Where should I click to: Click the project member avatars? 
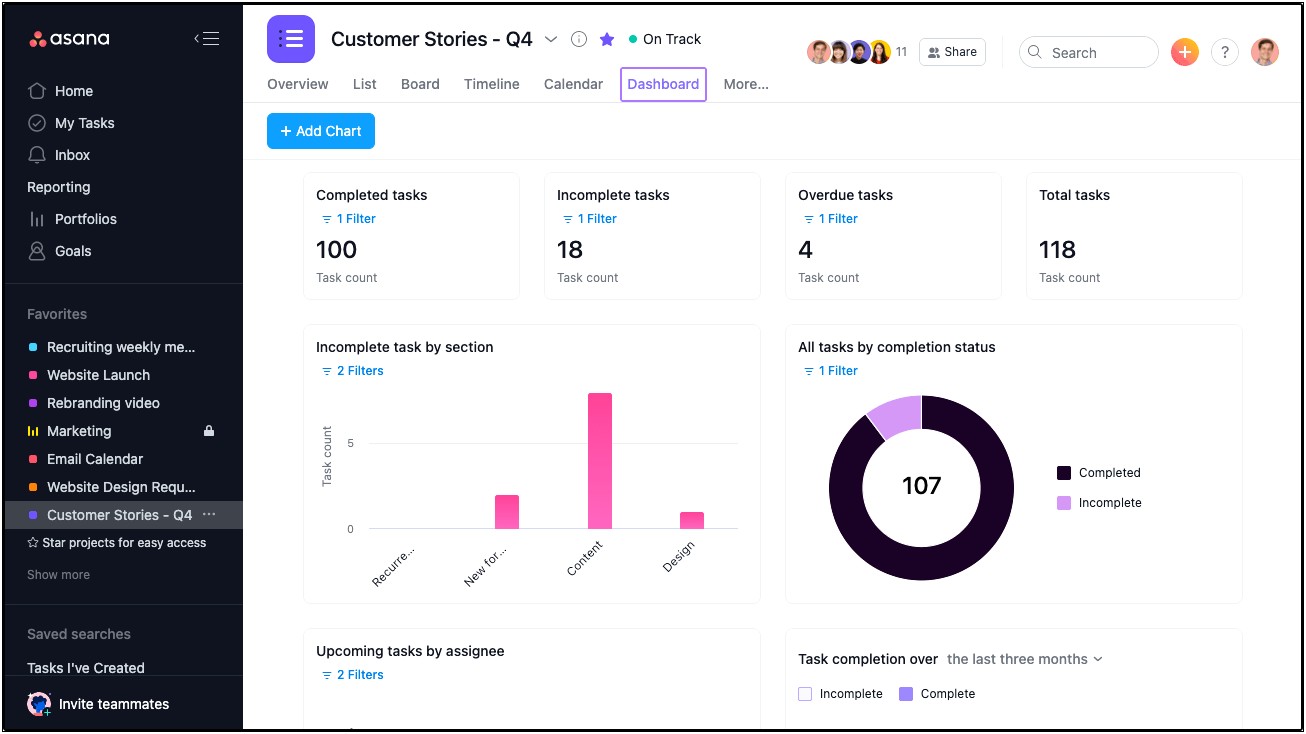click(x=849, y=52)
